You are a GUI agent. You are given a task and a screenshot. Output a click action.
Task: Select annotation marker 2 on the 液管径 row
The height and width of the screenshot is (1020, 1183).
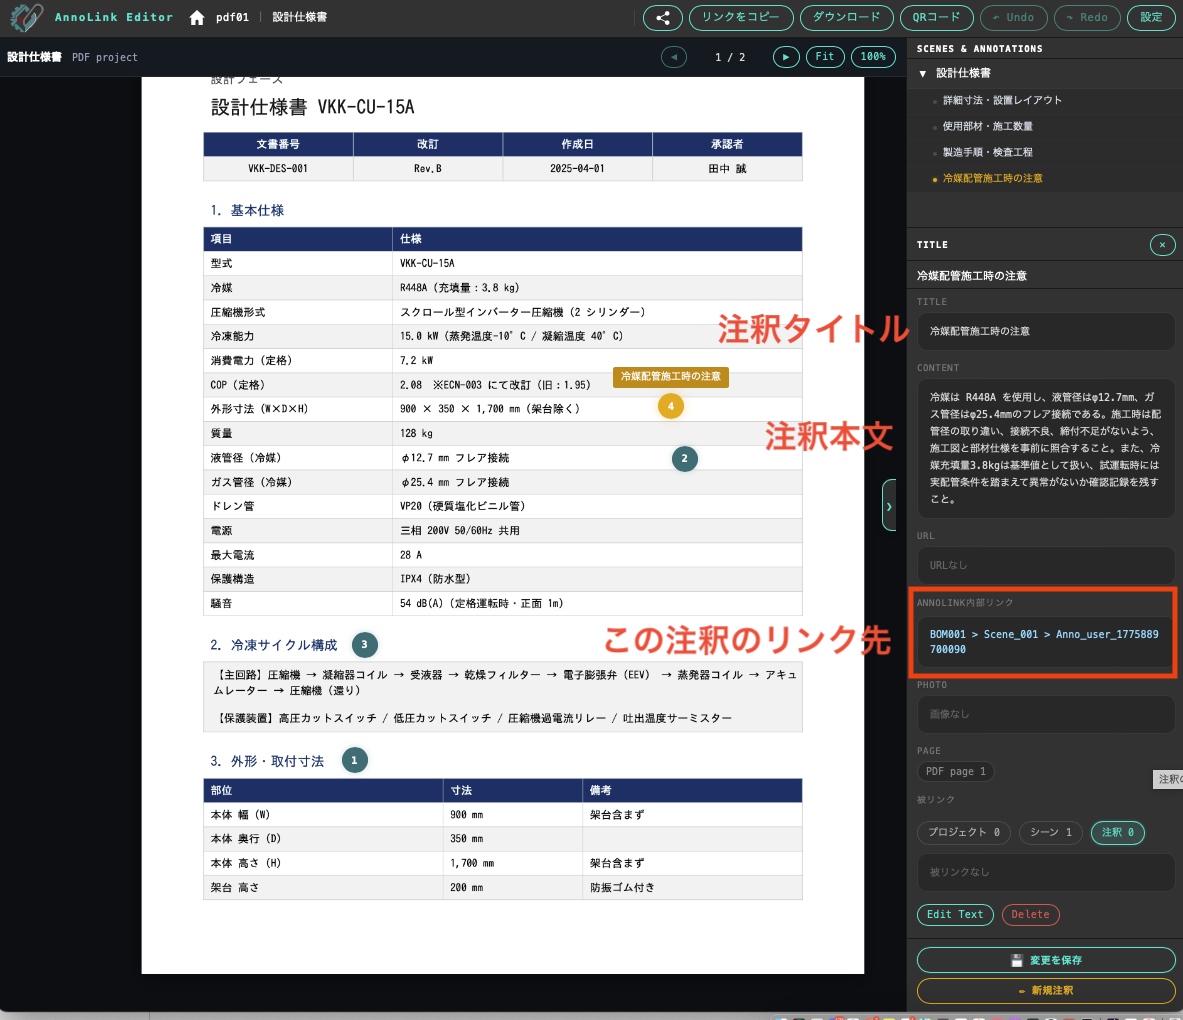click(684, 458)
